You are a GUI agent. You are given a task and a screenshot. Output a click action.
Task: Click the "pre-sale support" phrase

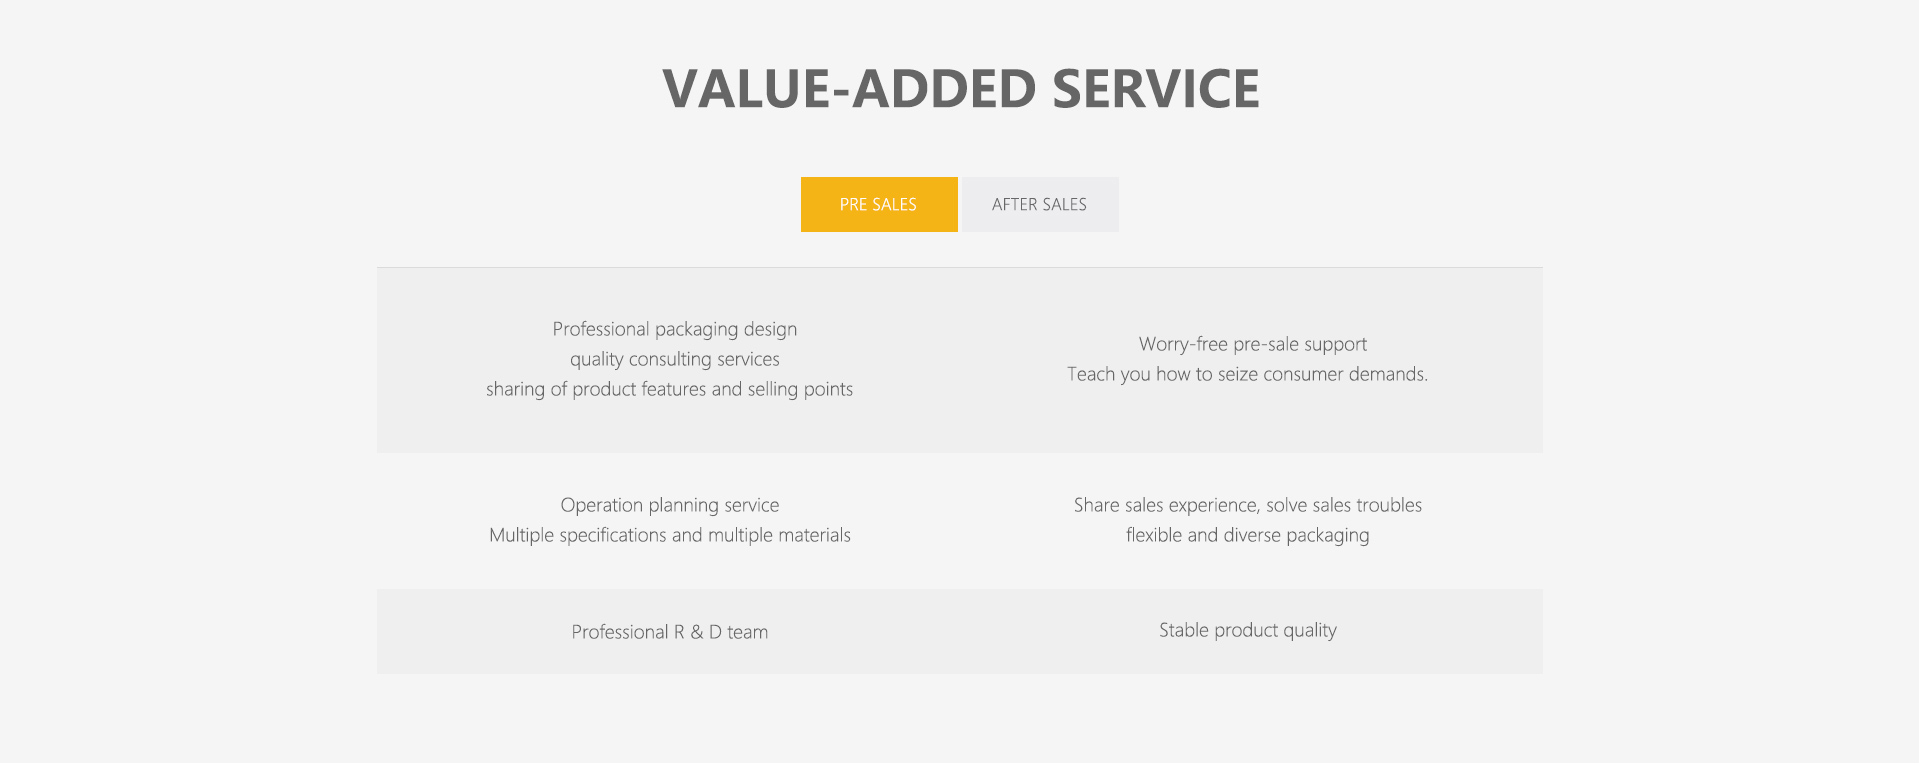(x=1300, y=344)
